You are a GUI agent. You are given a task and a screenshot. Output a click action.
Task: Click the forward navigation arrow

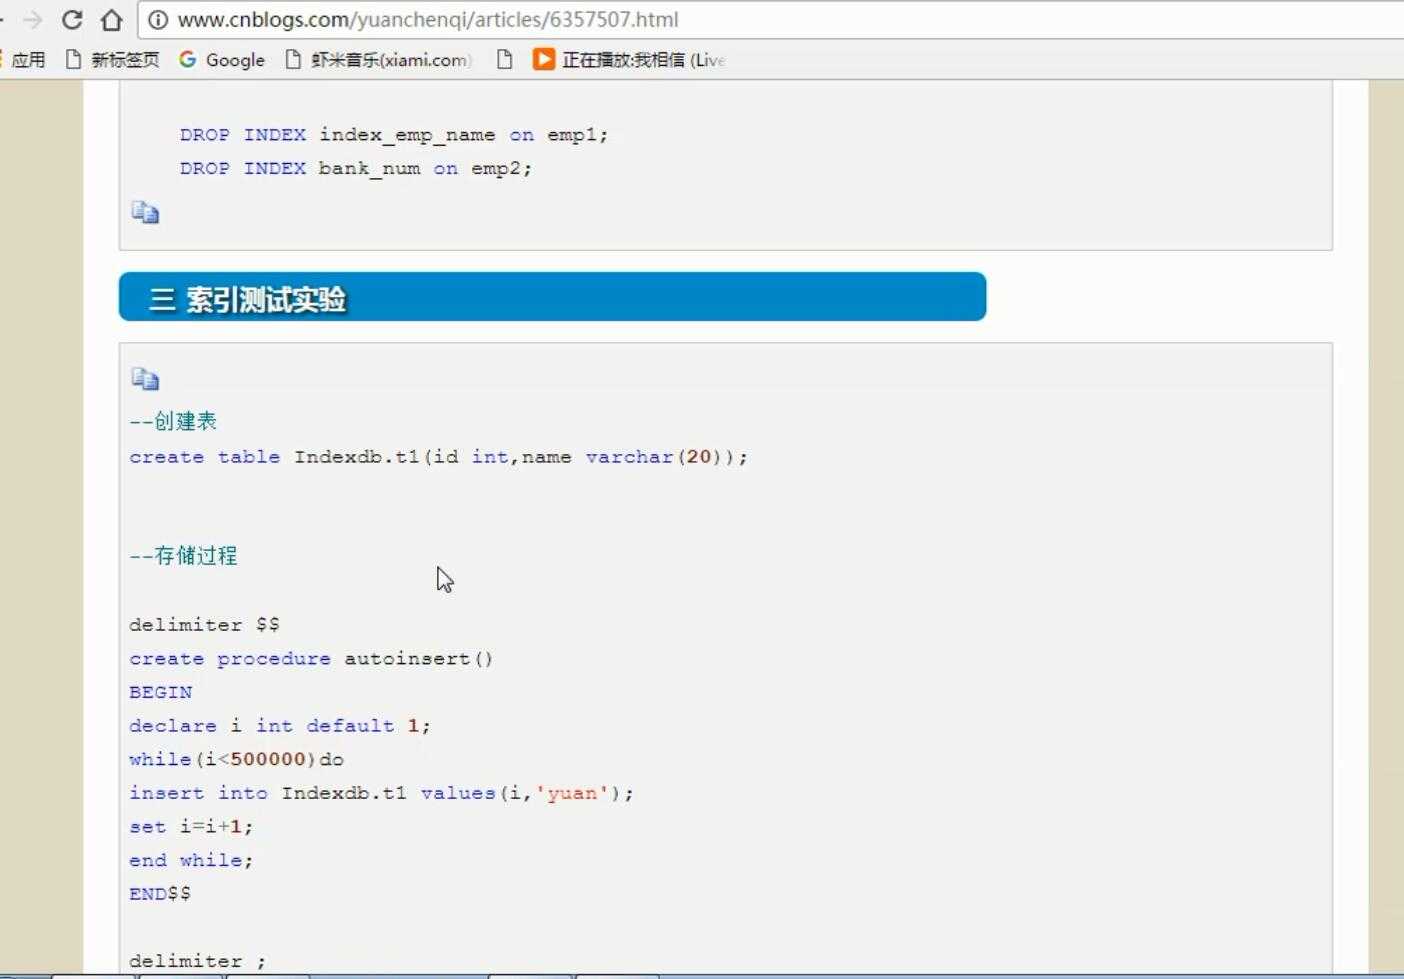coord(32,20)
